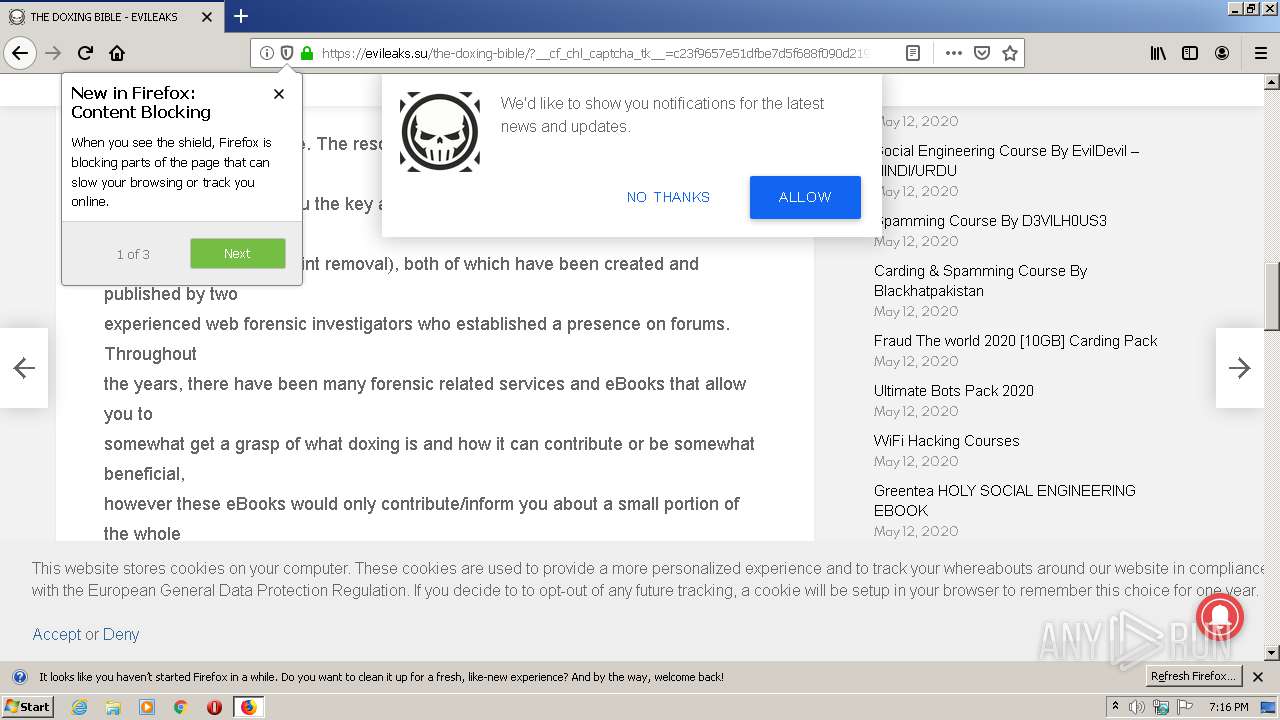Accept cookies link

pyautogui.click(x=56, y=634)
